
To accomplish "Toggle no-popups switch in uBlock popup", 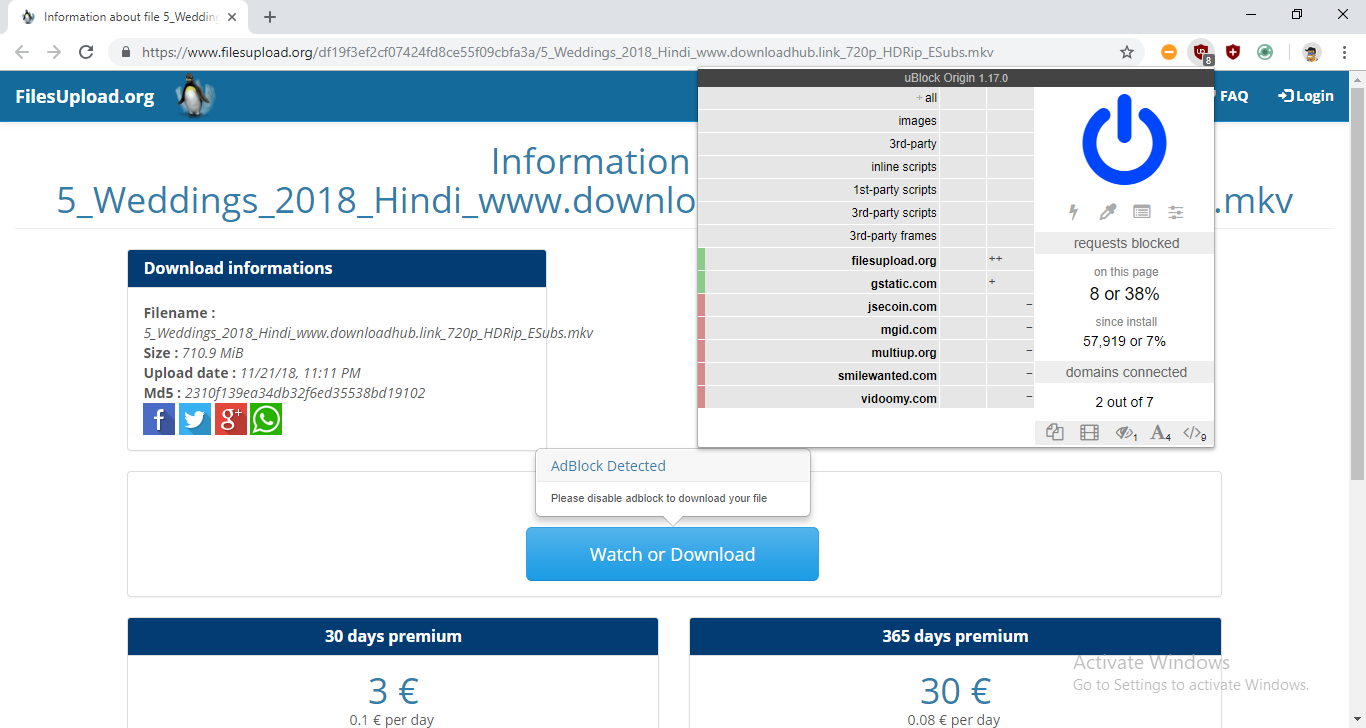I will click(x=1054, y=433).
